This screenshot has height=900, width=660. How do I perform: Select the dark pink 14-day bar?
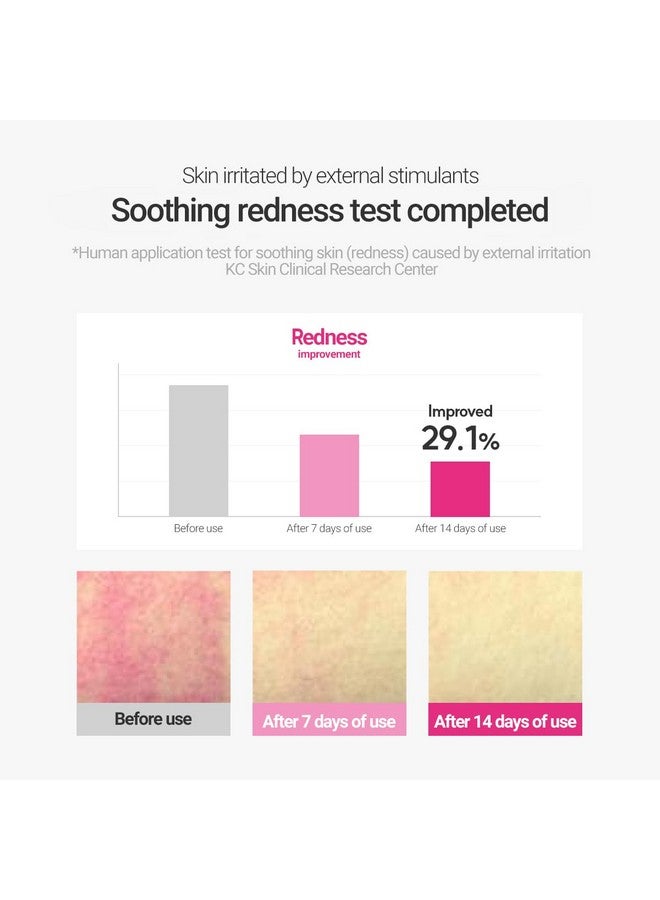click(460, 489)
